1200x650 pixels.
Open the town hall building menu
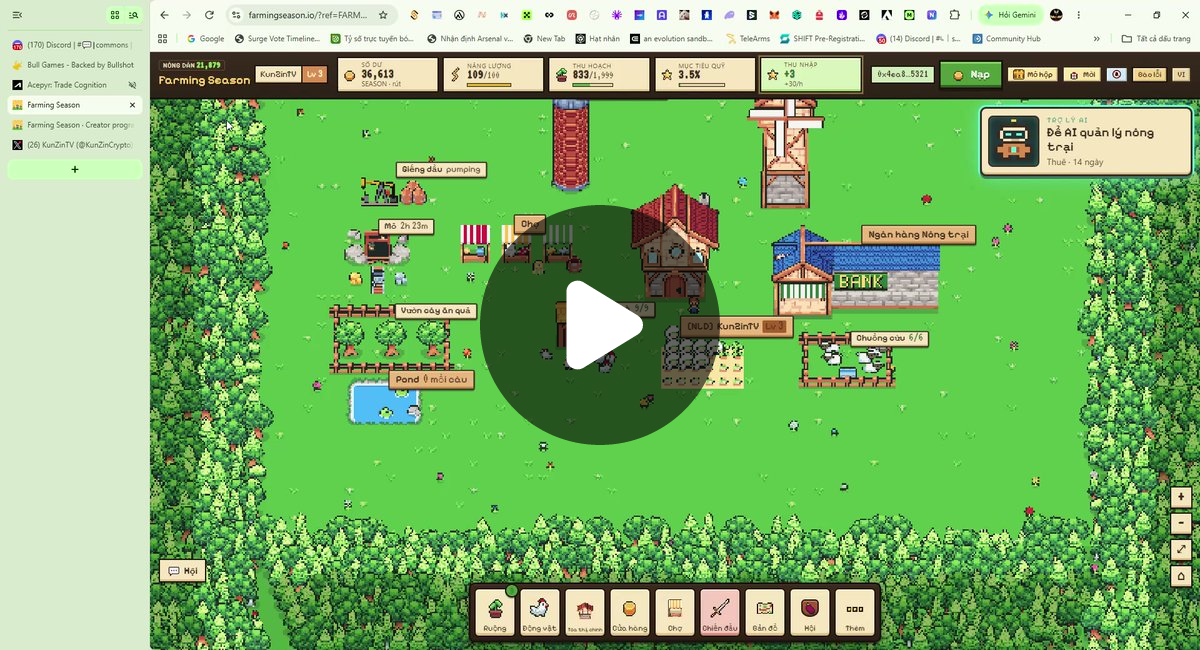585,612
